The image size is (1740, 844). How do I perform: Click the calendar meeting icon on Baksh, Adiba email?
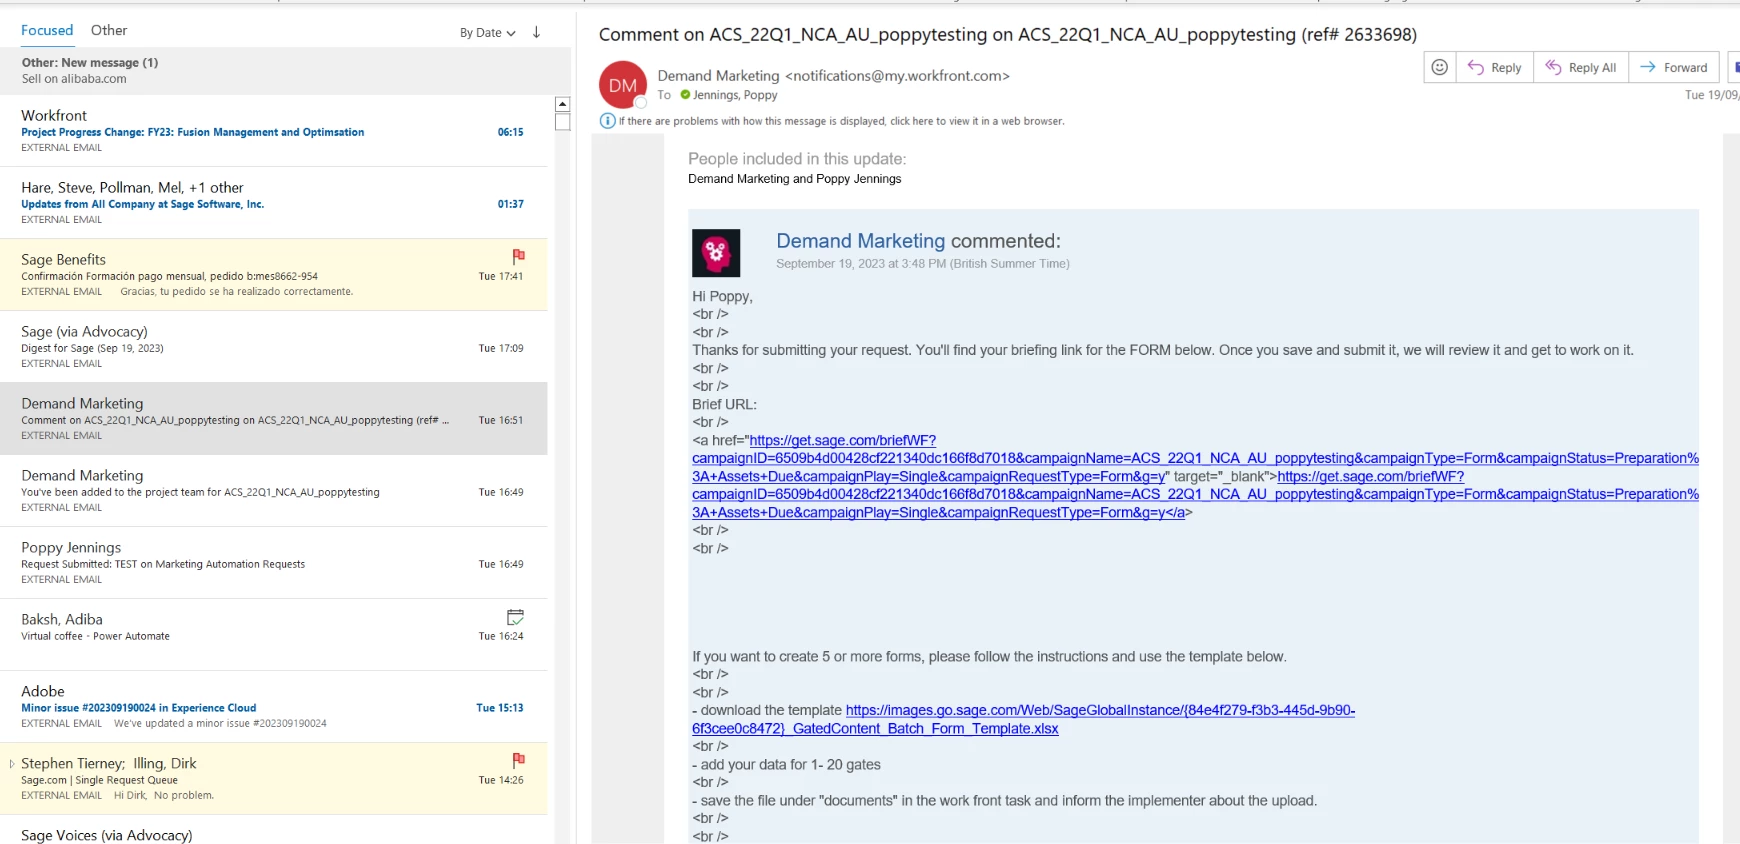[x=515, y=617]
